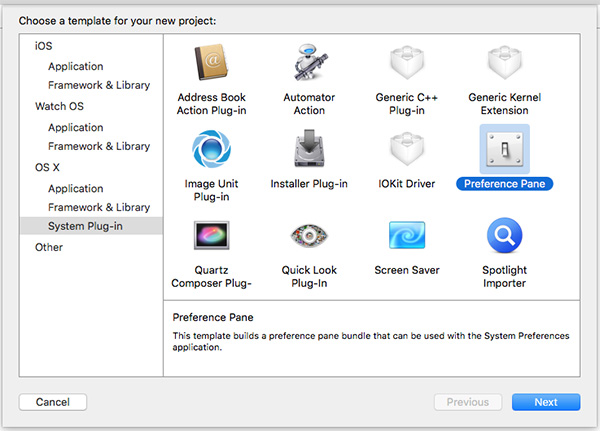The width and height of the screenshot is (600, 431).
Task: Click the Preference Pane switch icon
Action: click(x=505, y=149)
